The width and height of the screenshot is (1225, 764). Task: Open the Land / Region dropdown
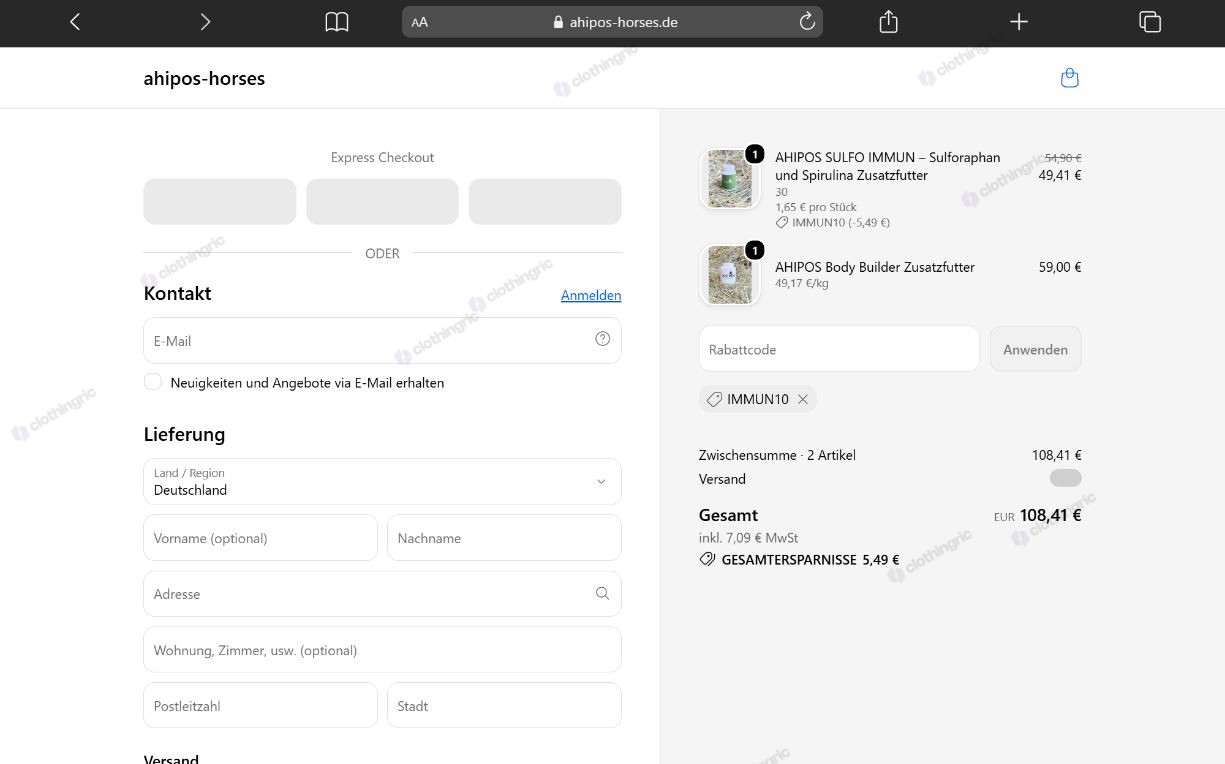tap(382, 482)
